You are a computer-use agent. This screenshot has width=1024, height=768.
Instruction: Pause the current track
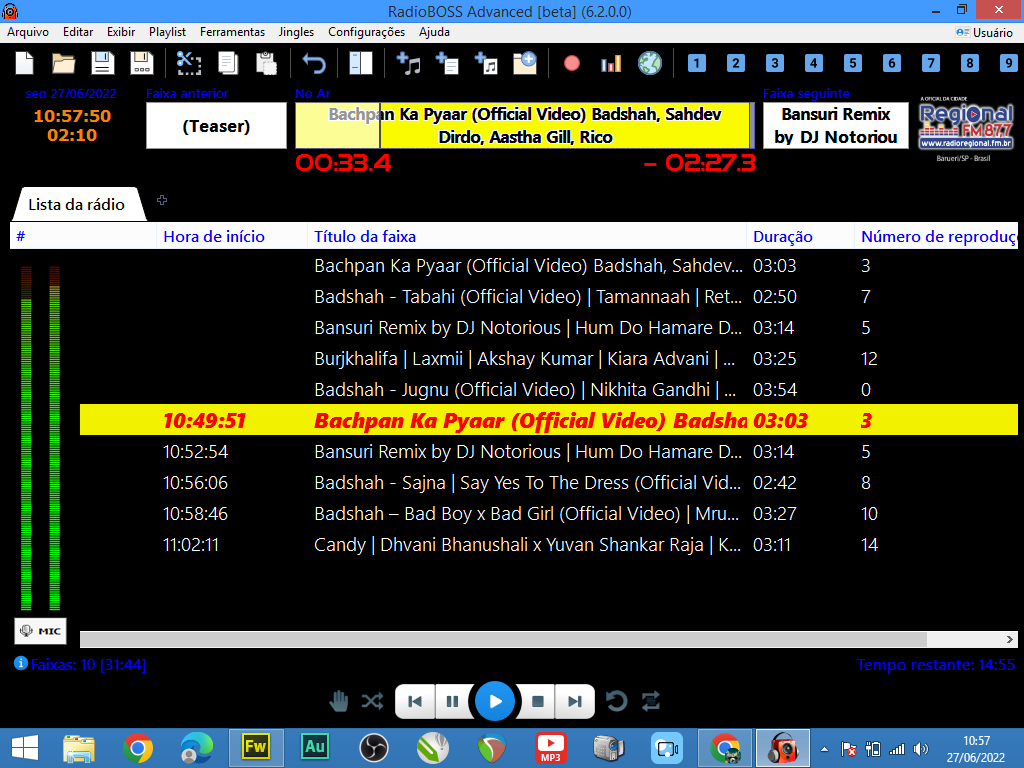[452, 701]
